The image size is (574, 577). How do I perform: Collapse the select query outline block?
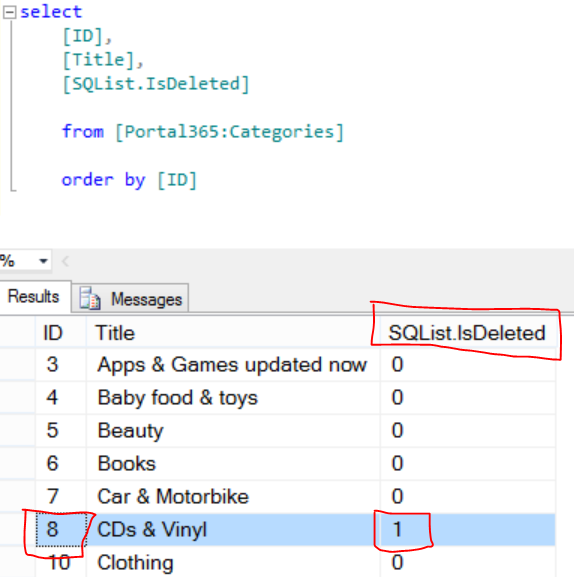(x=10, y=13)
